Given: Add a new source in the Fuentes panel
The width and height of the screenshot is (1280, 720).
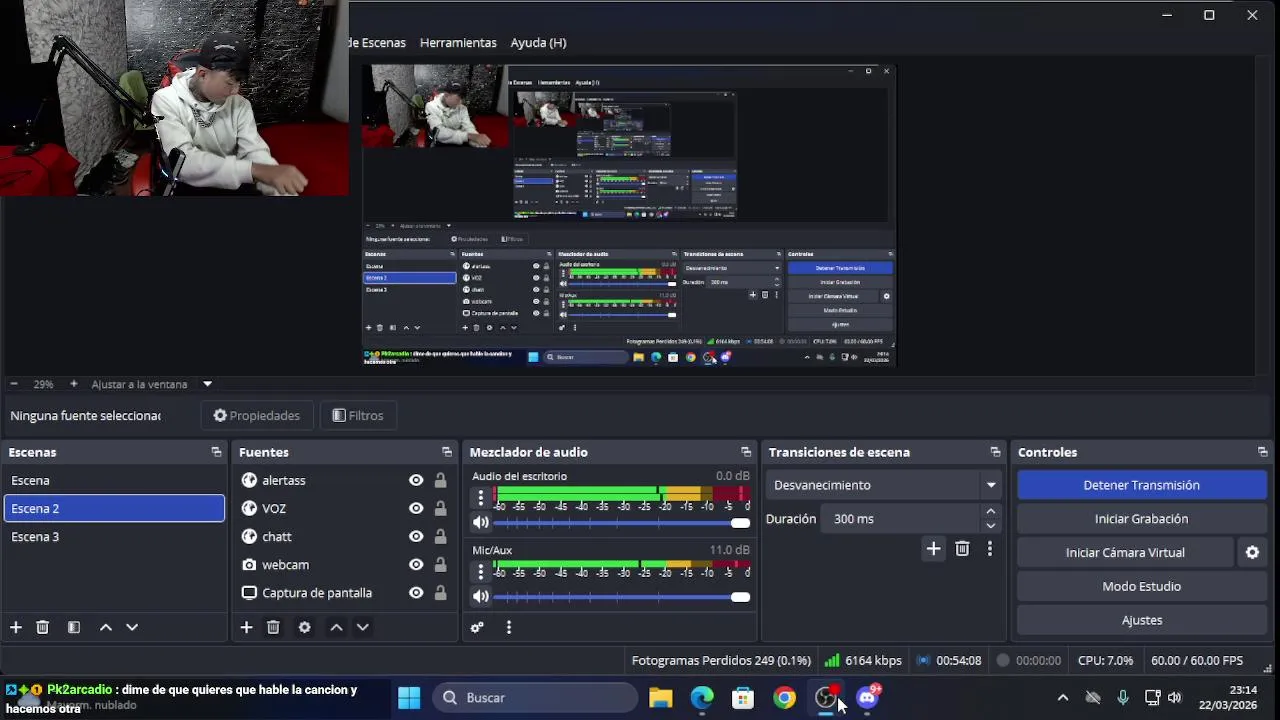Looking at the screenshot, I should point(246,627).
